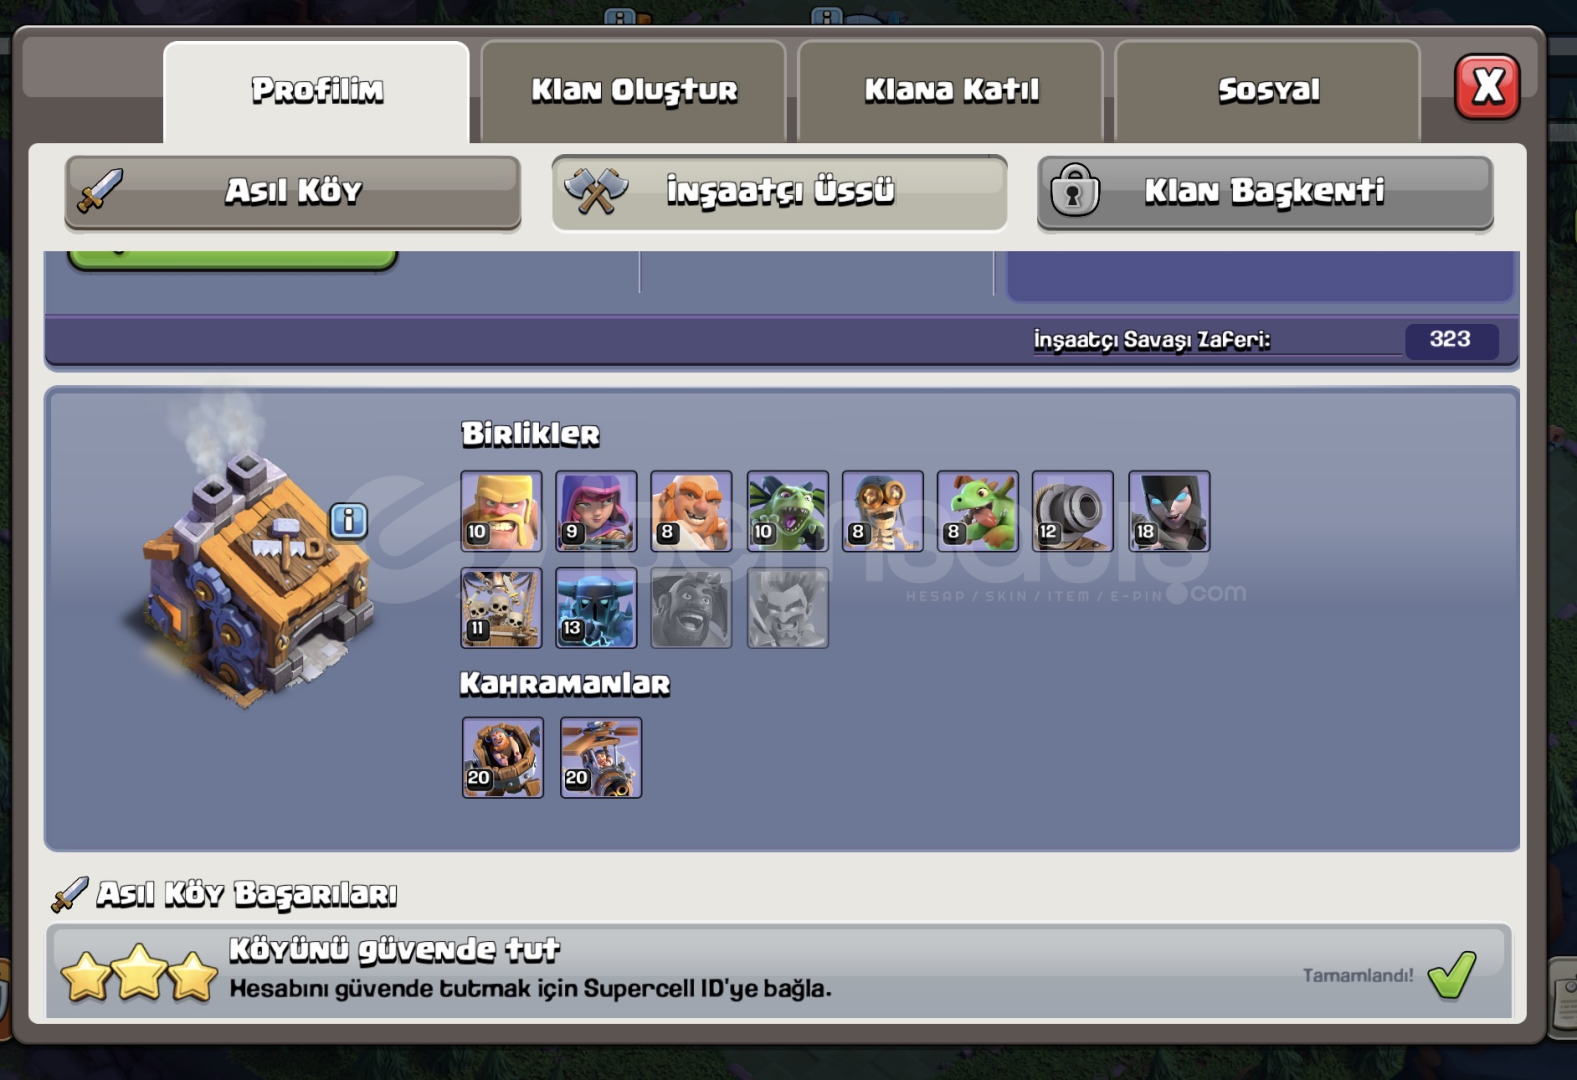1577x1080 pixels.
Task: Select the Power P.E.K.K.A troop icon
Action: point(596,608)
